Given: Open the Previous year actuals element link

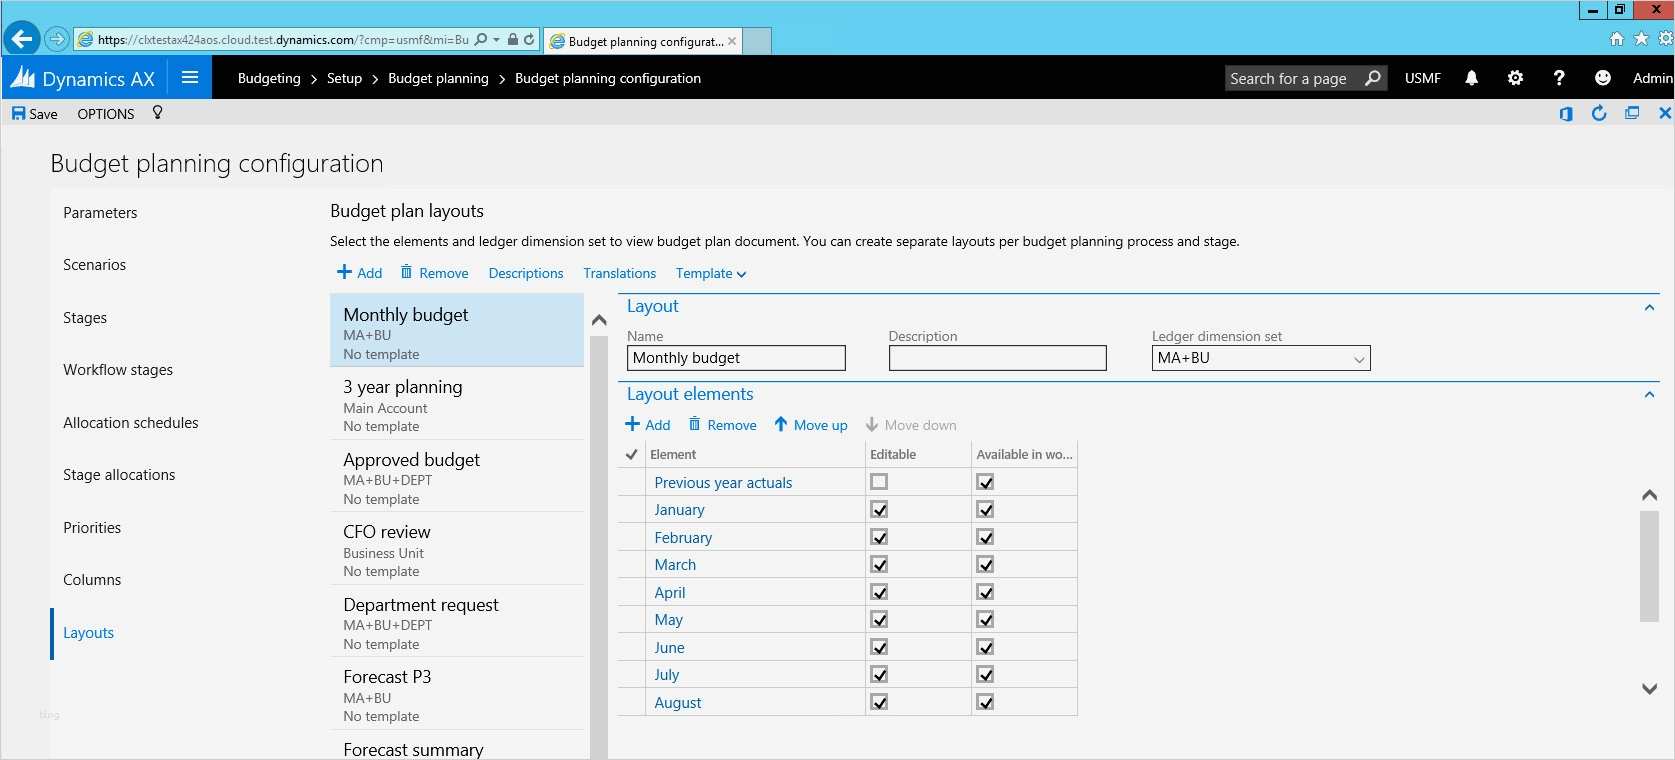Looking at the screenshot, I should (723, 482).
